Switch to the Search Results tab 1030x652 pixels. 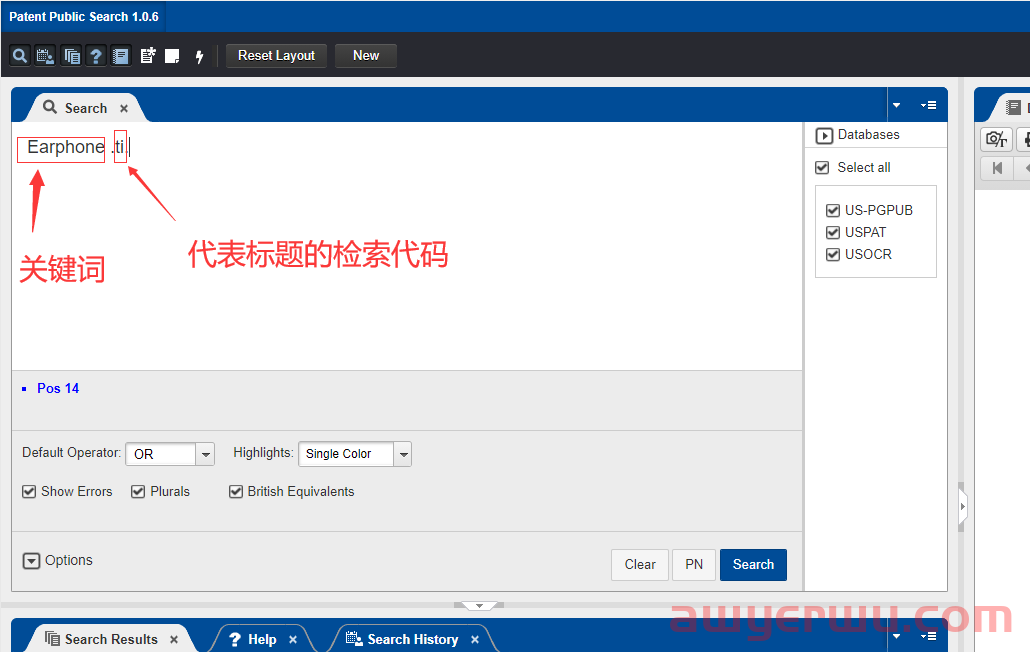point(110,639)
